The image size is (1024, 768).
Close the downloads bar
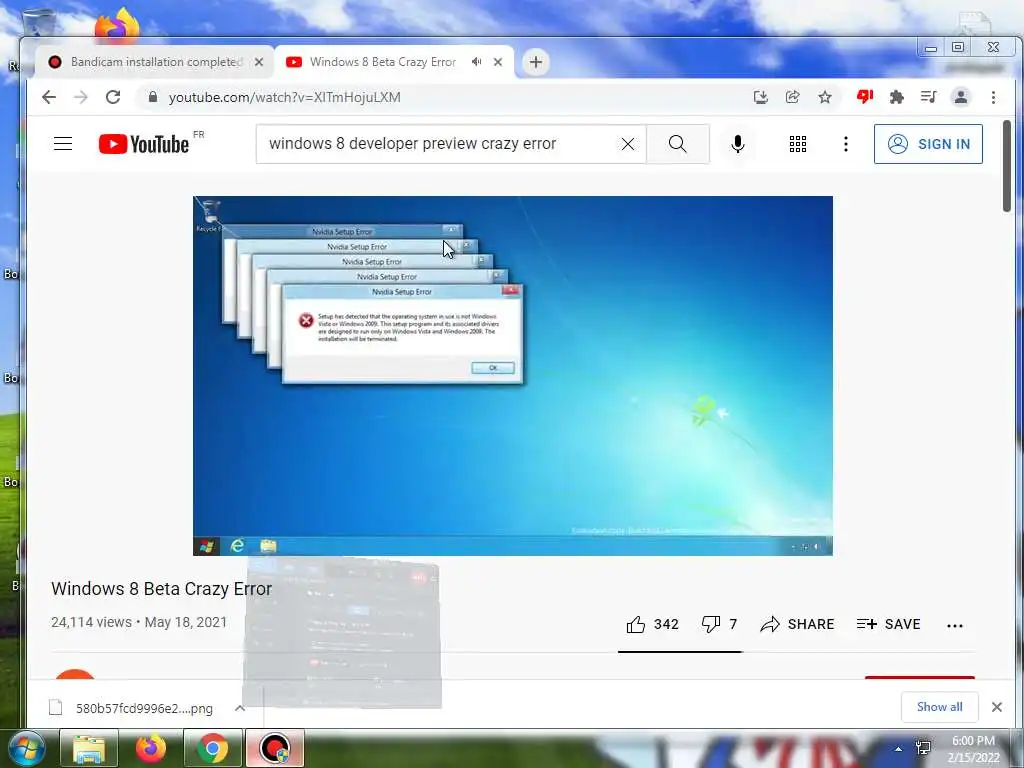(x=997, y=707)
